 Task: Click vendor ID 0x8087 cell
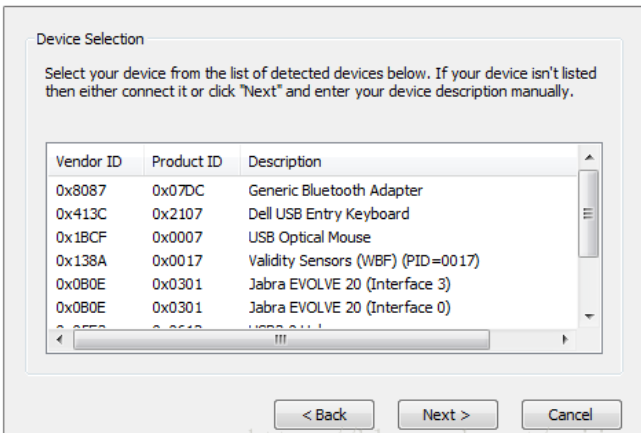(81, 190)
